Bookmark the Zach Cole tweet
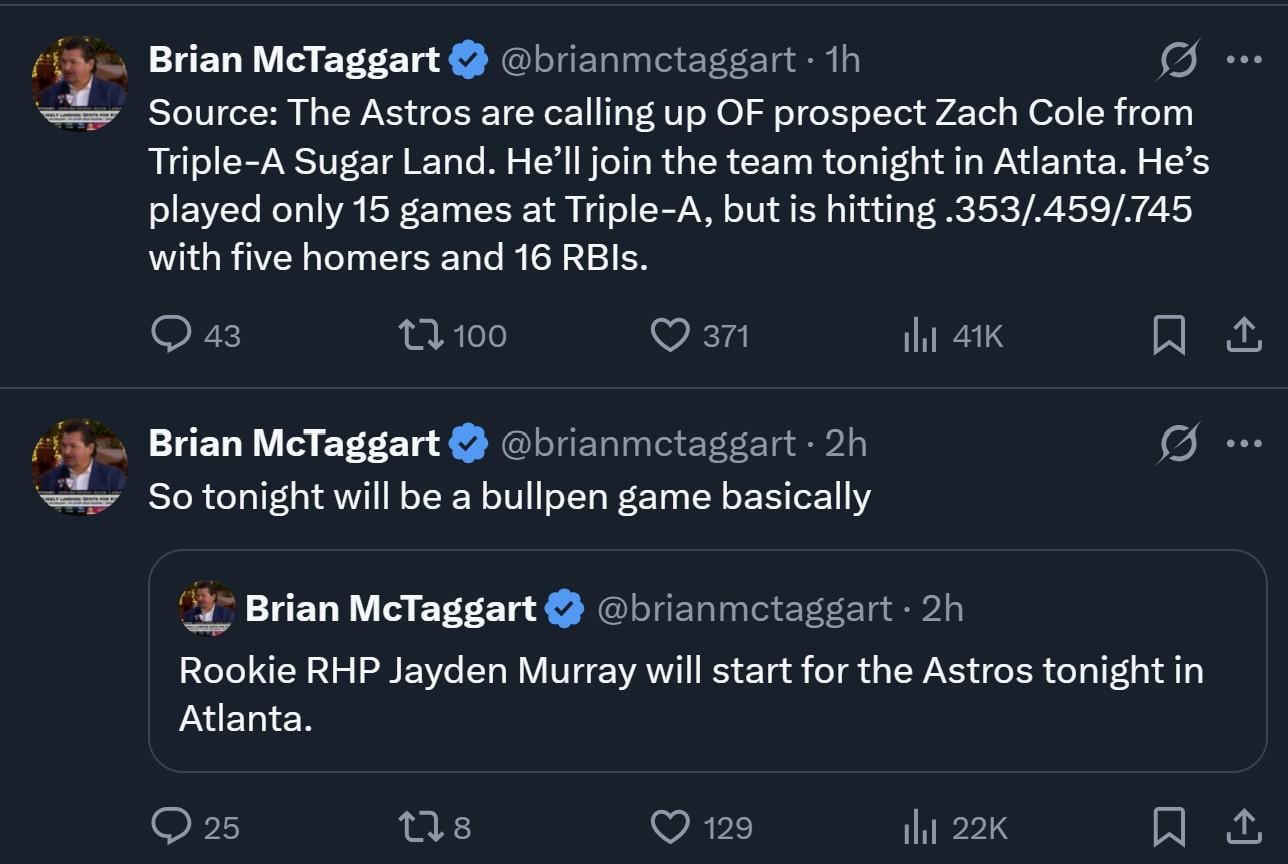Viewport: 1288px width, 864px height. coord(1169,335)
